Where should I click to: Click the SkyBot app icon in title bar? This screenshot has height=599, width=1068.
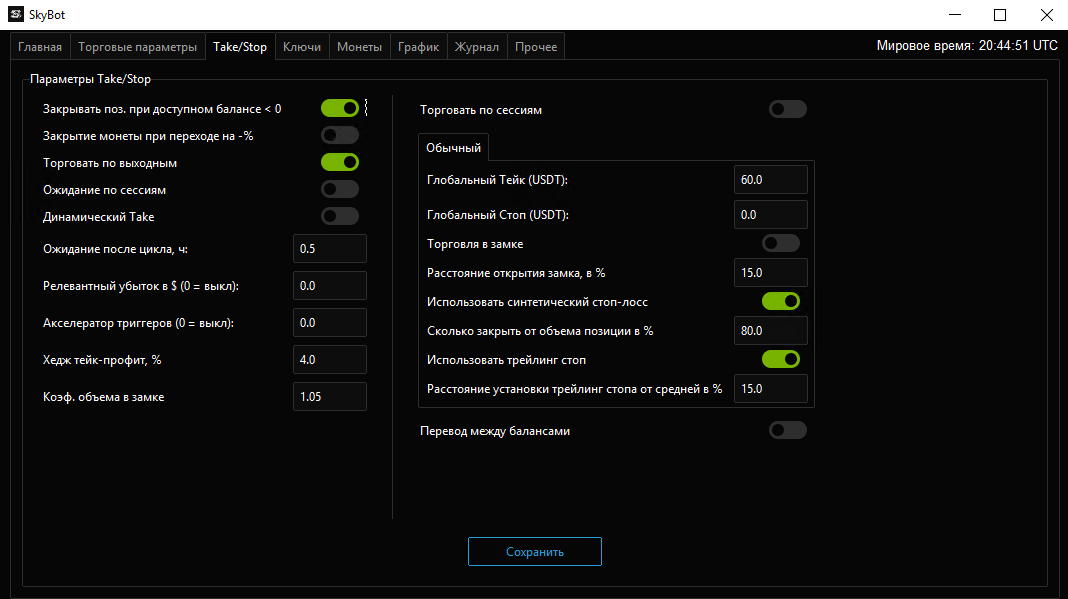pyautogui.click(x=16, y=14)
